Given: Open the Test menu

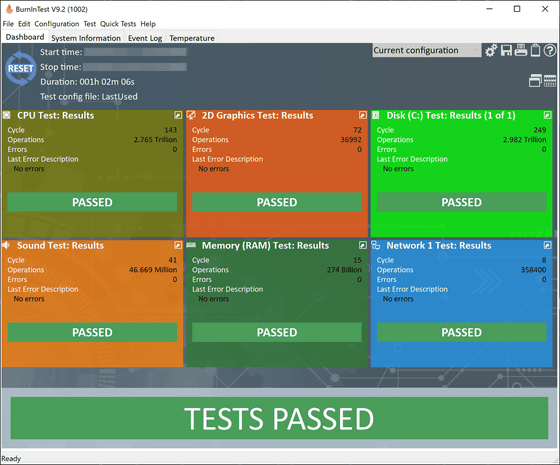Looking at the screenshot, I should [90, 24].
